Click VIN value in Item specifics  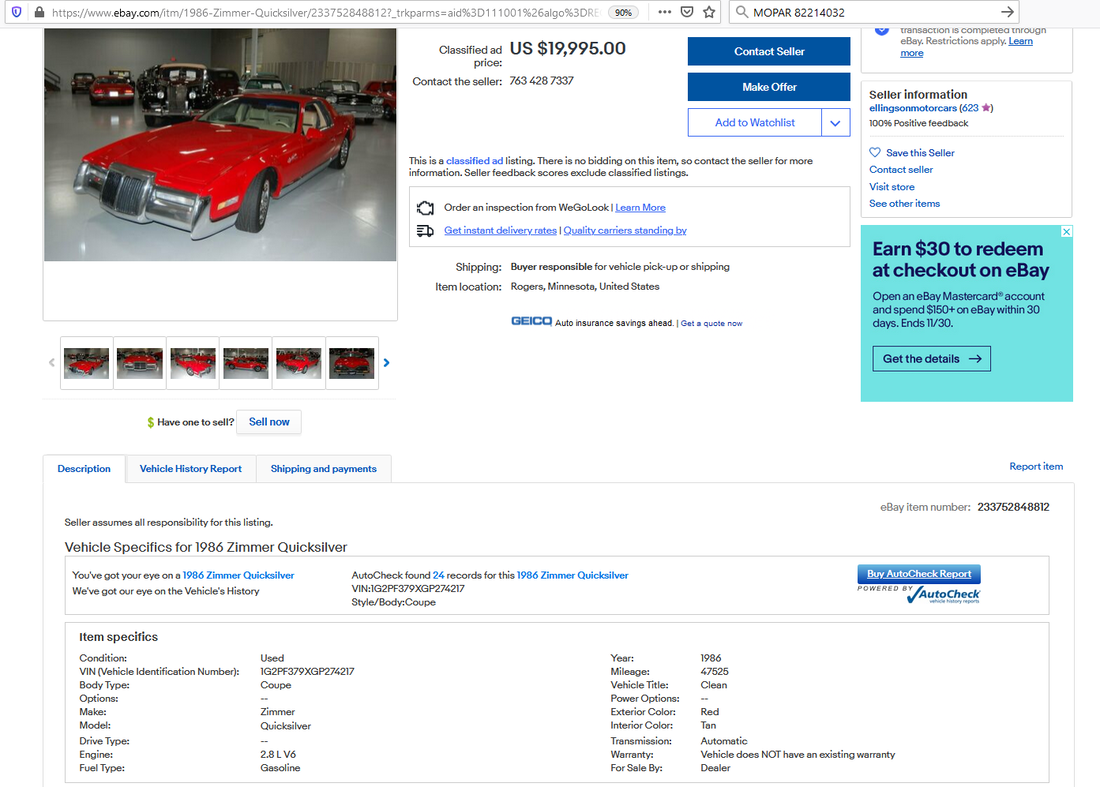click(307, 671)
